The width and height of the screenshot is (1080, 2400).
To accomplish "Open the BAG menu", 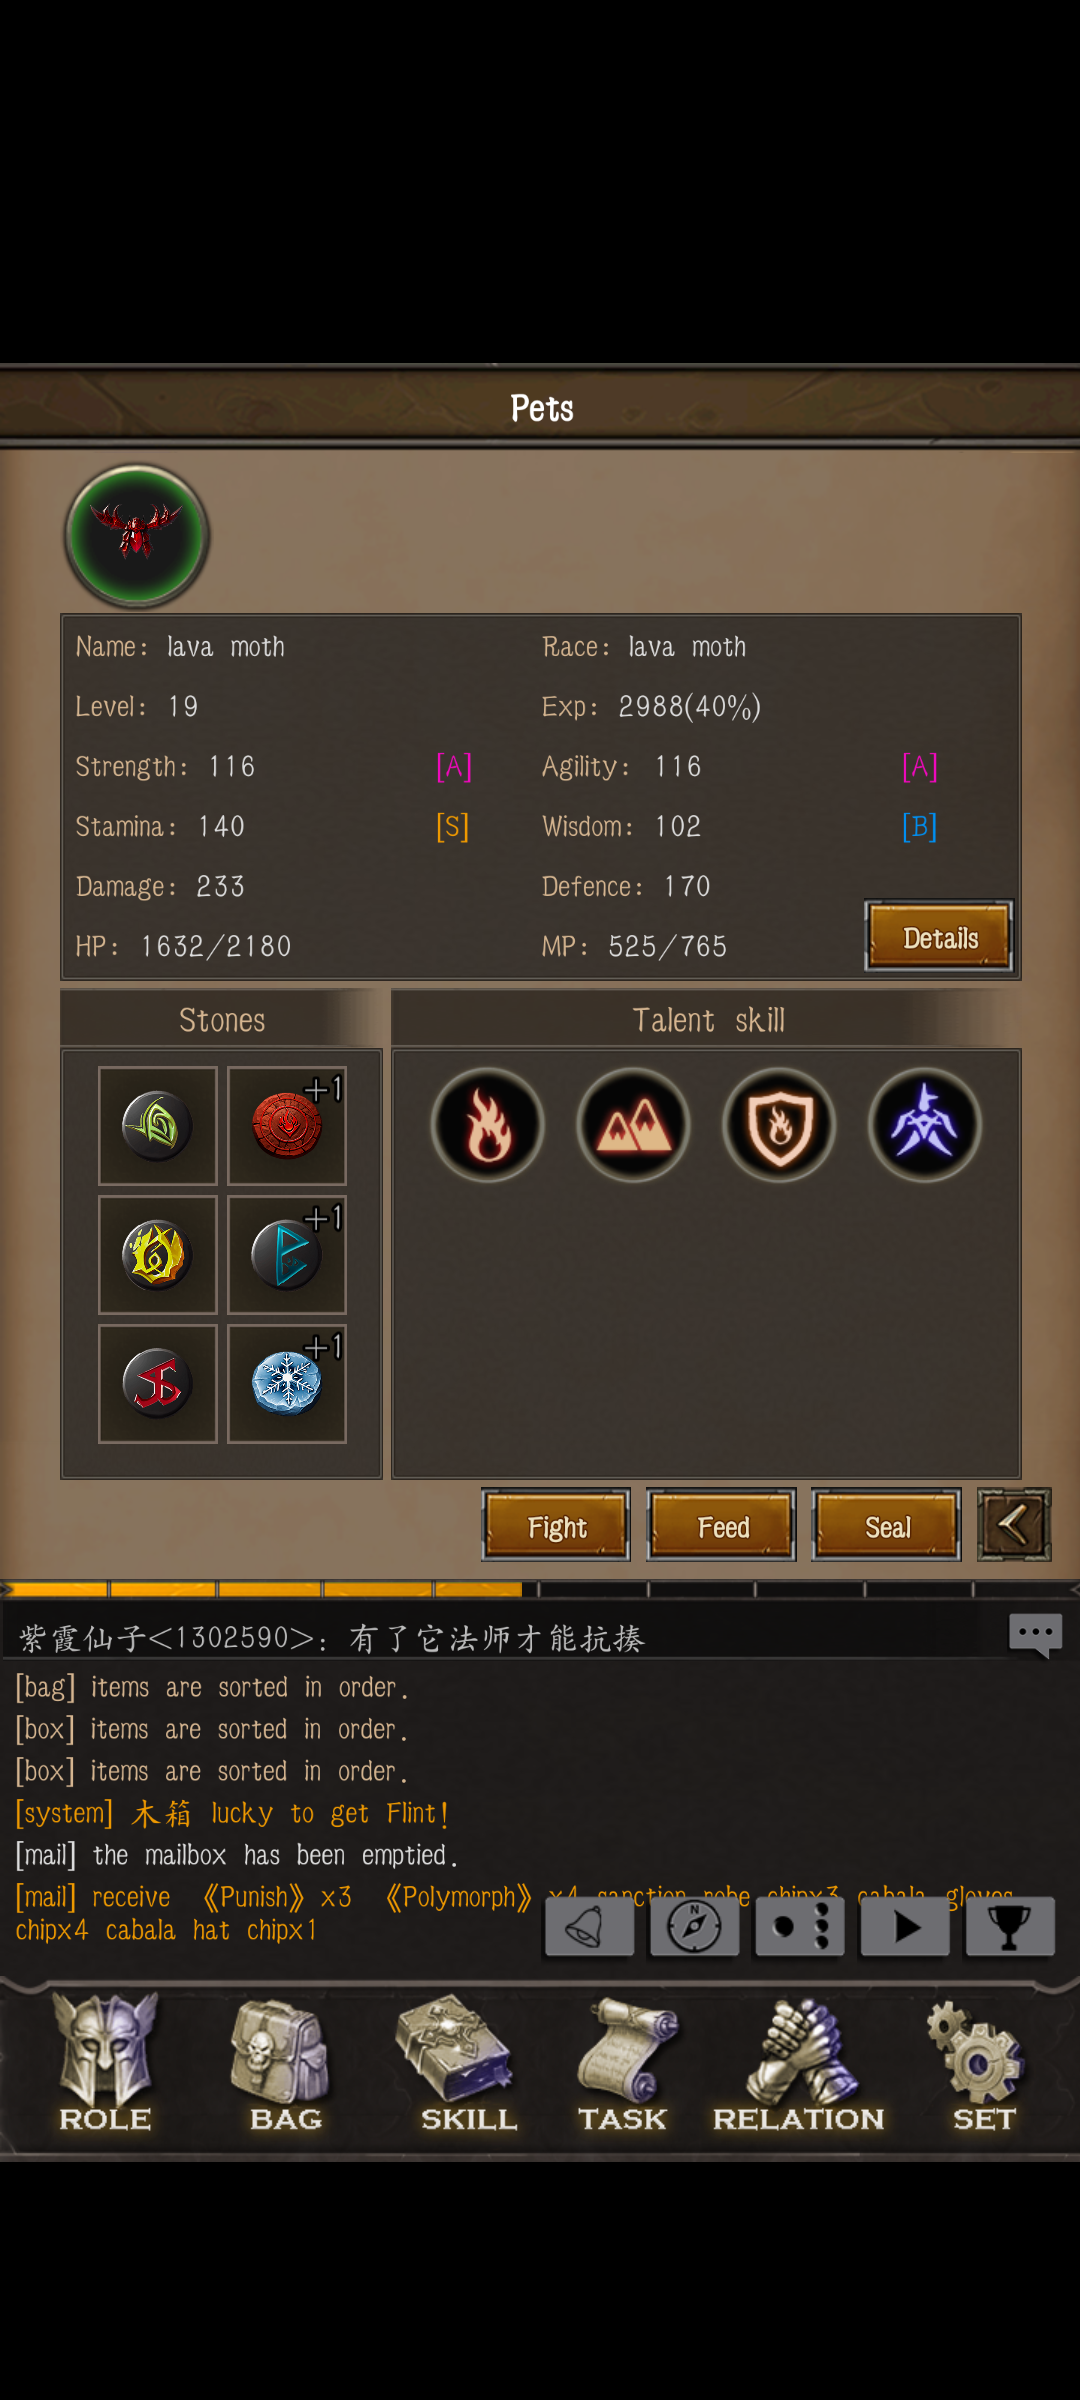I will [285, 2065].
